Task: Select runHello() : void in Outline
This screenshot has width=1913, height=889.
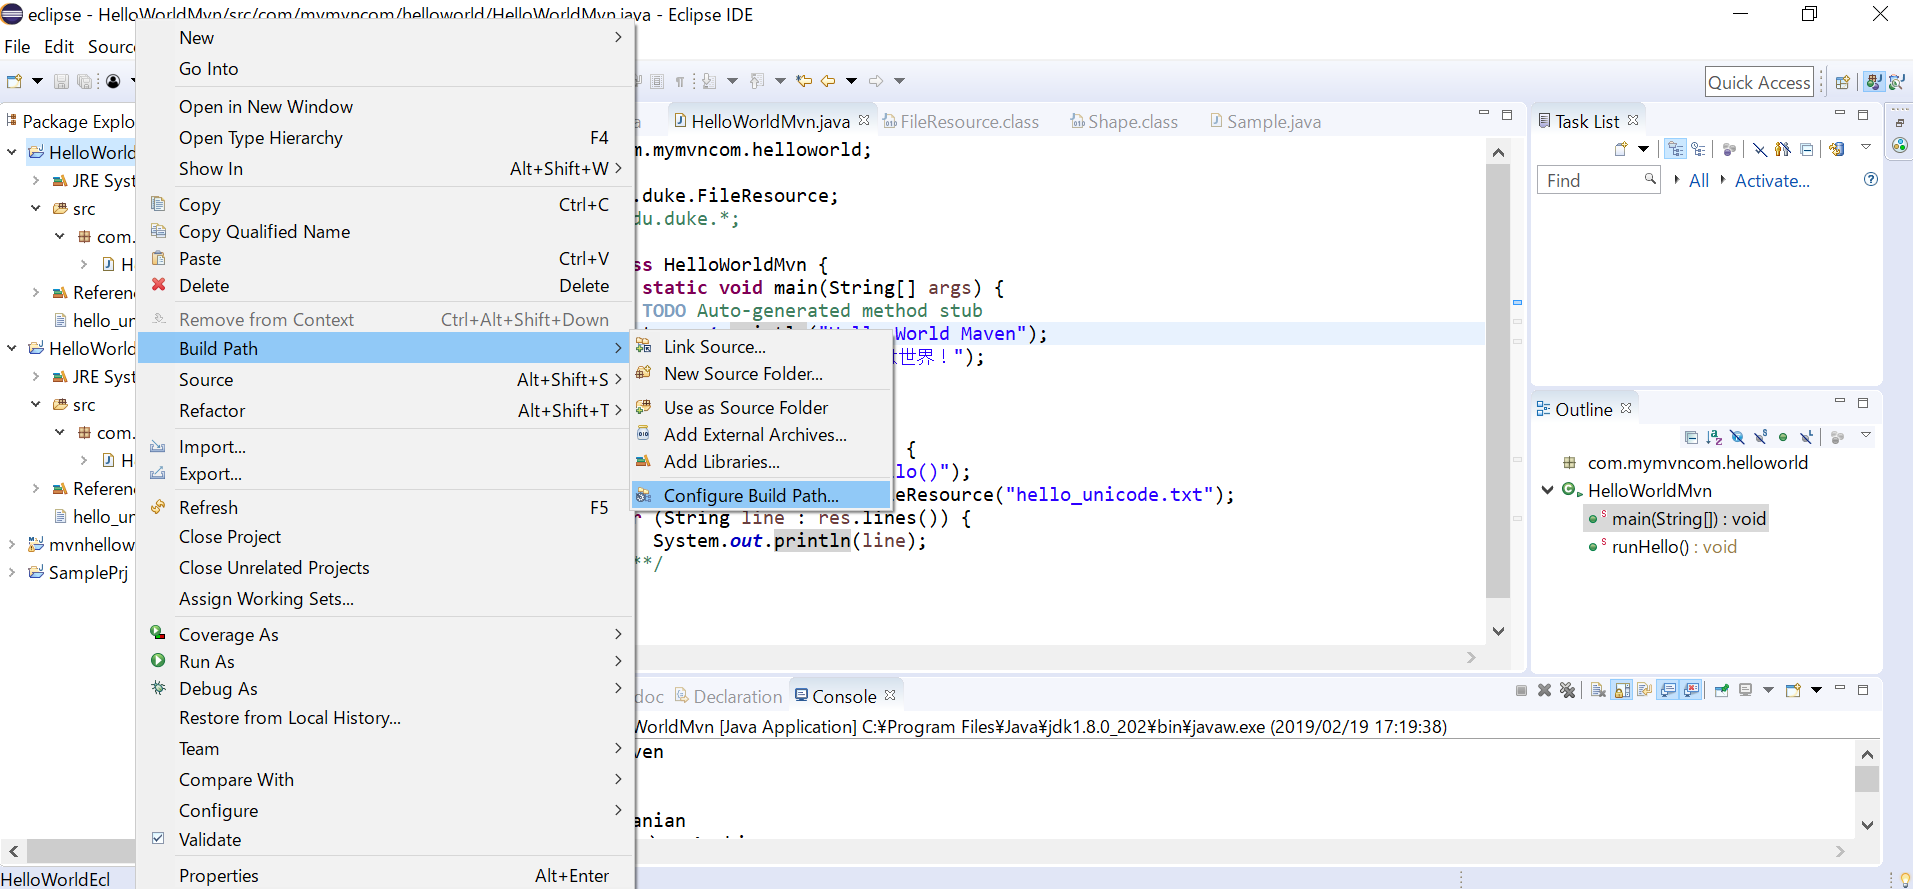Action: [x=1662, y=546]
